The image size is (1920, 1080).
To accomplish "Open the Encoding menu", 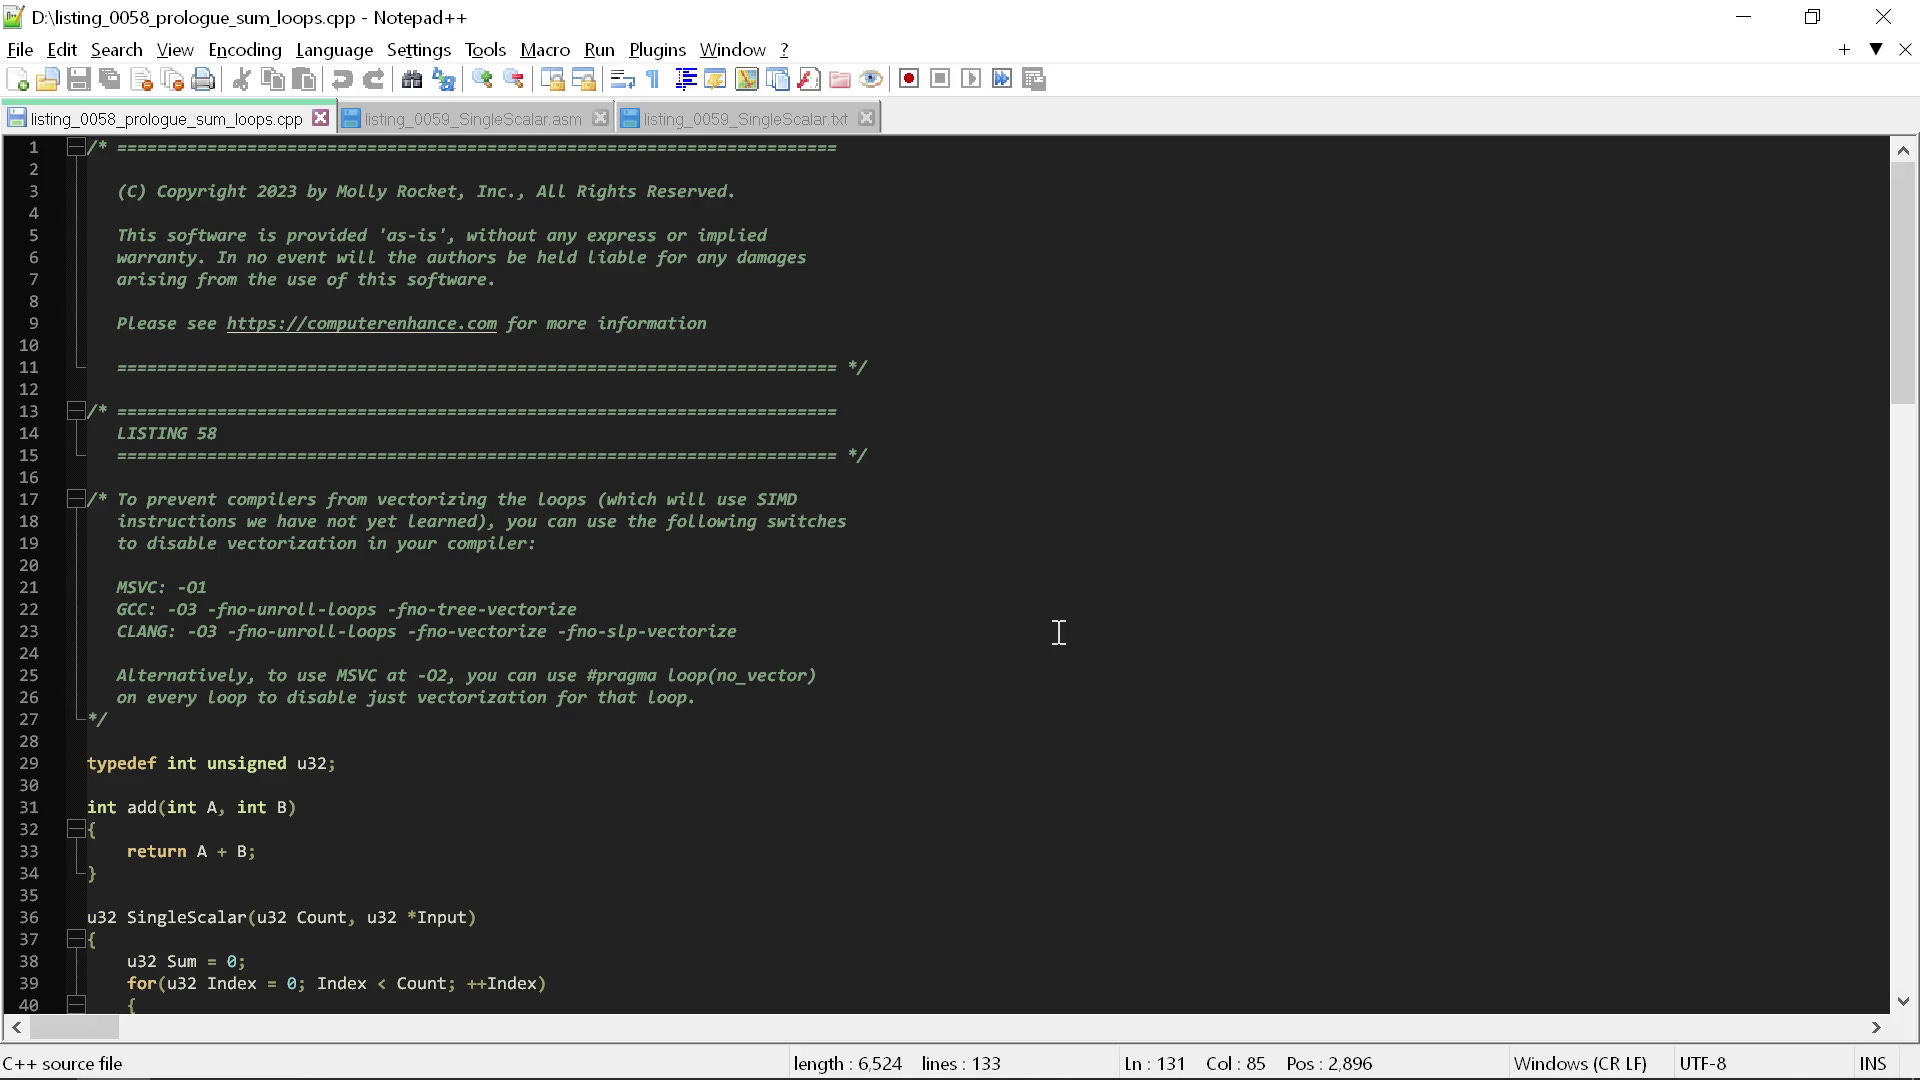I will pyautogui.click(x=245, y=49).
